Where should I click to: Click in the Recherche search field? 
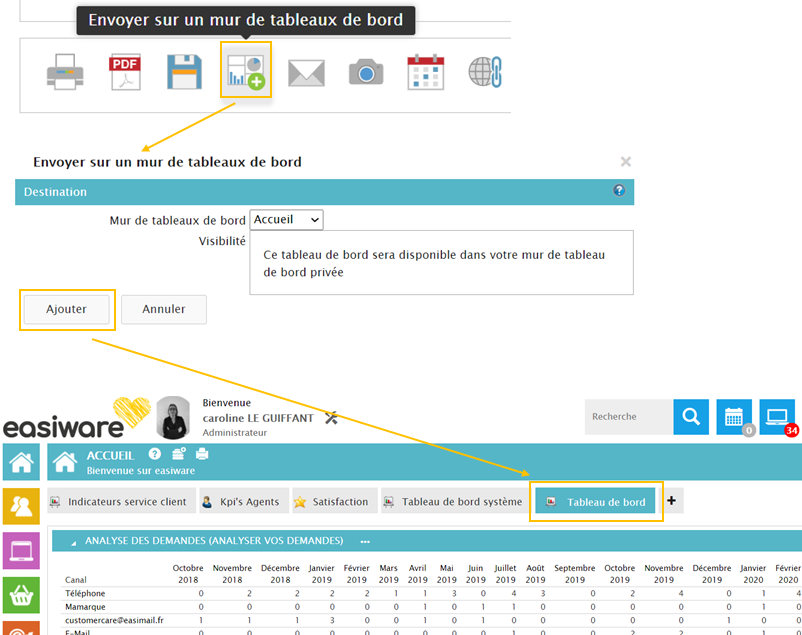628,416
